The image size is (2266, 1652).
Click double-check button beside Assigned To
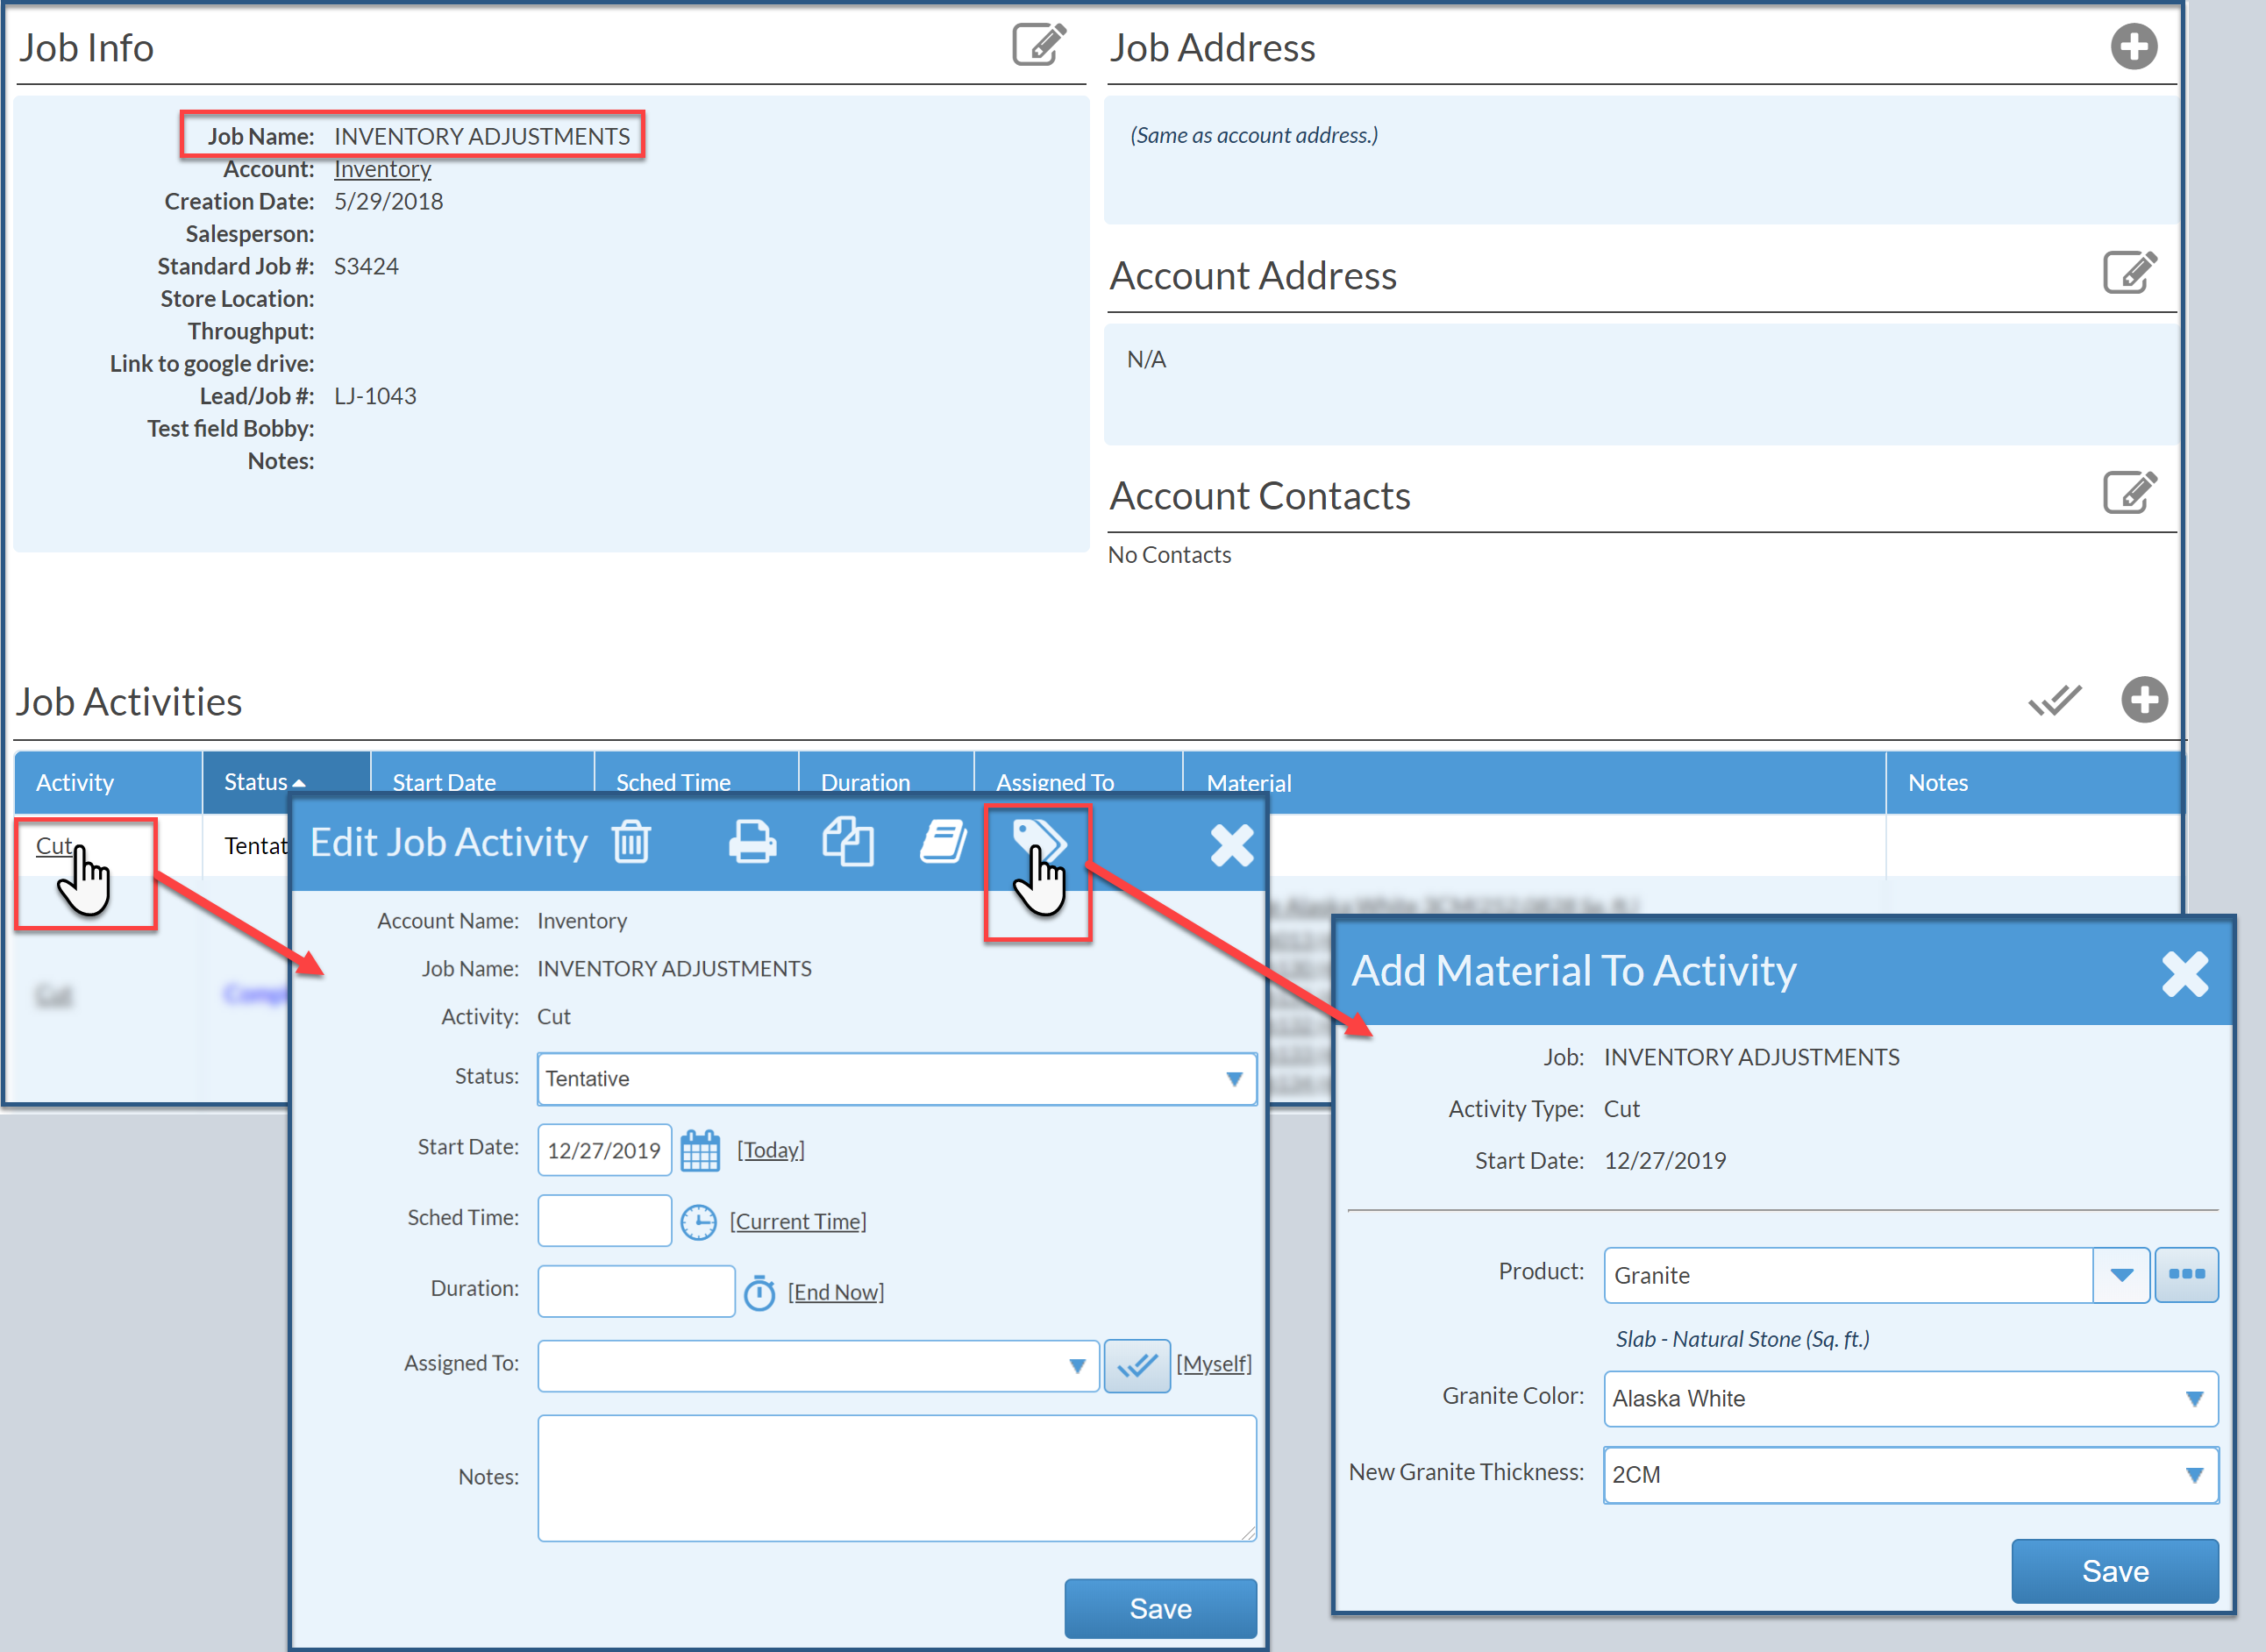pos(1137,1365)
